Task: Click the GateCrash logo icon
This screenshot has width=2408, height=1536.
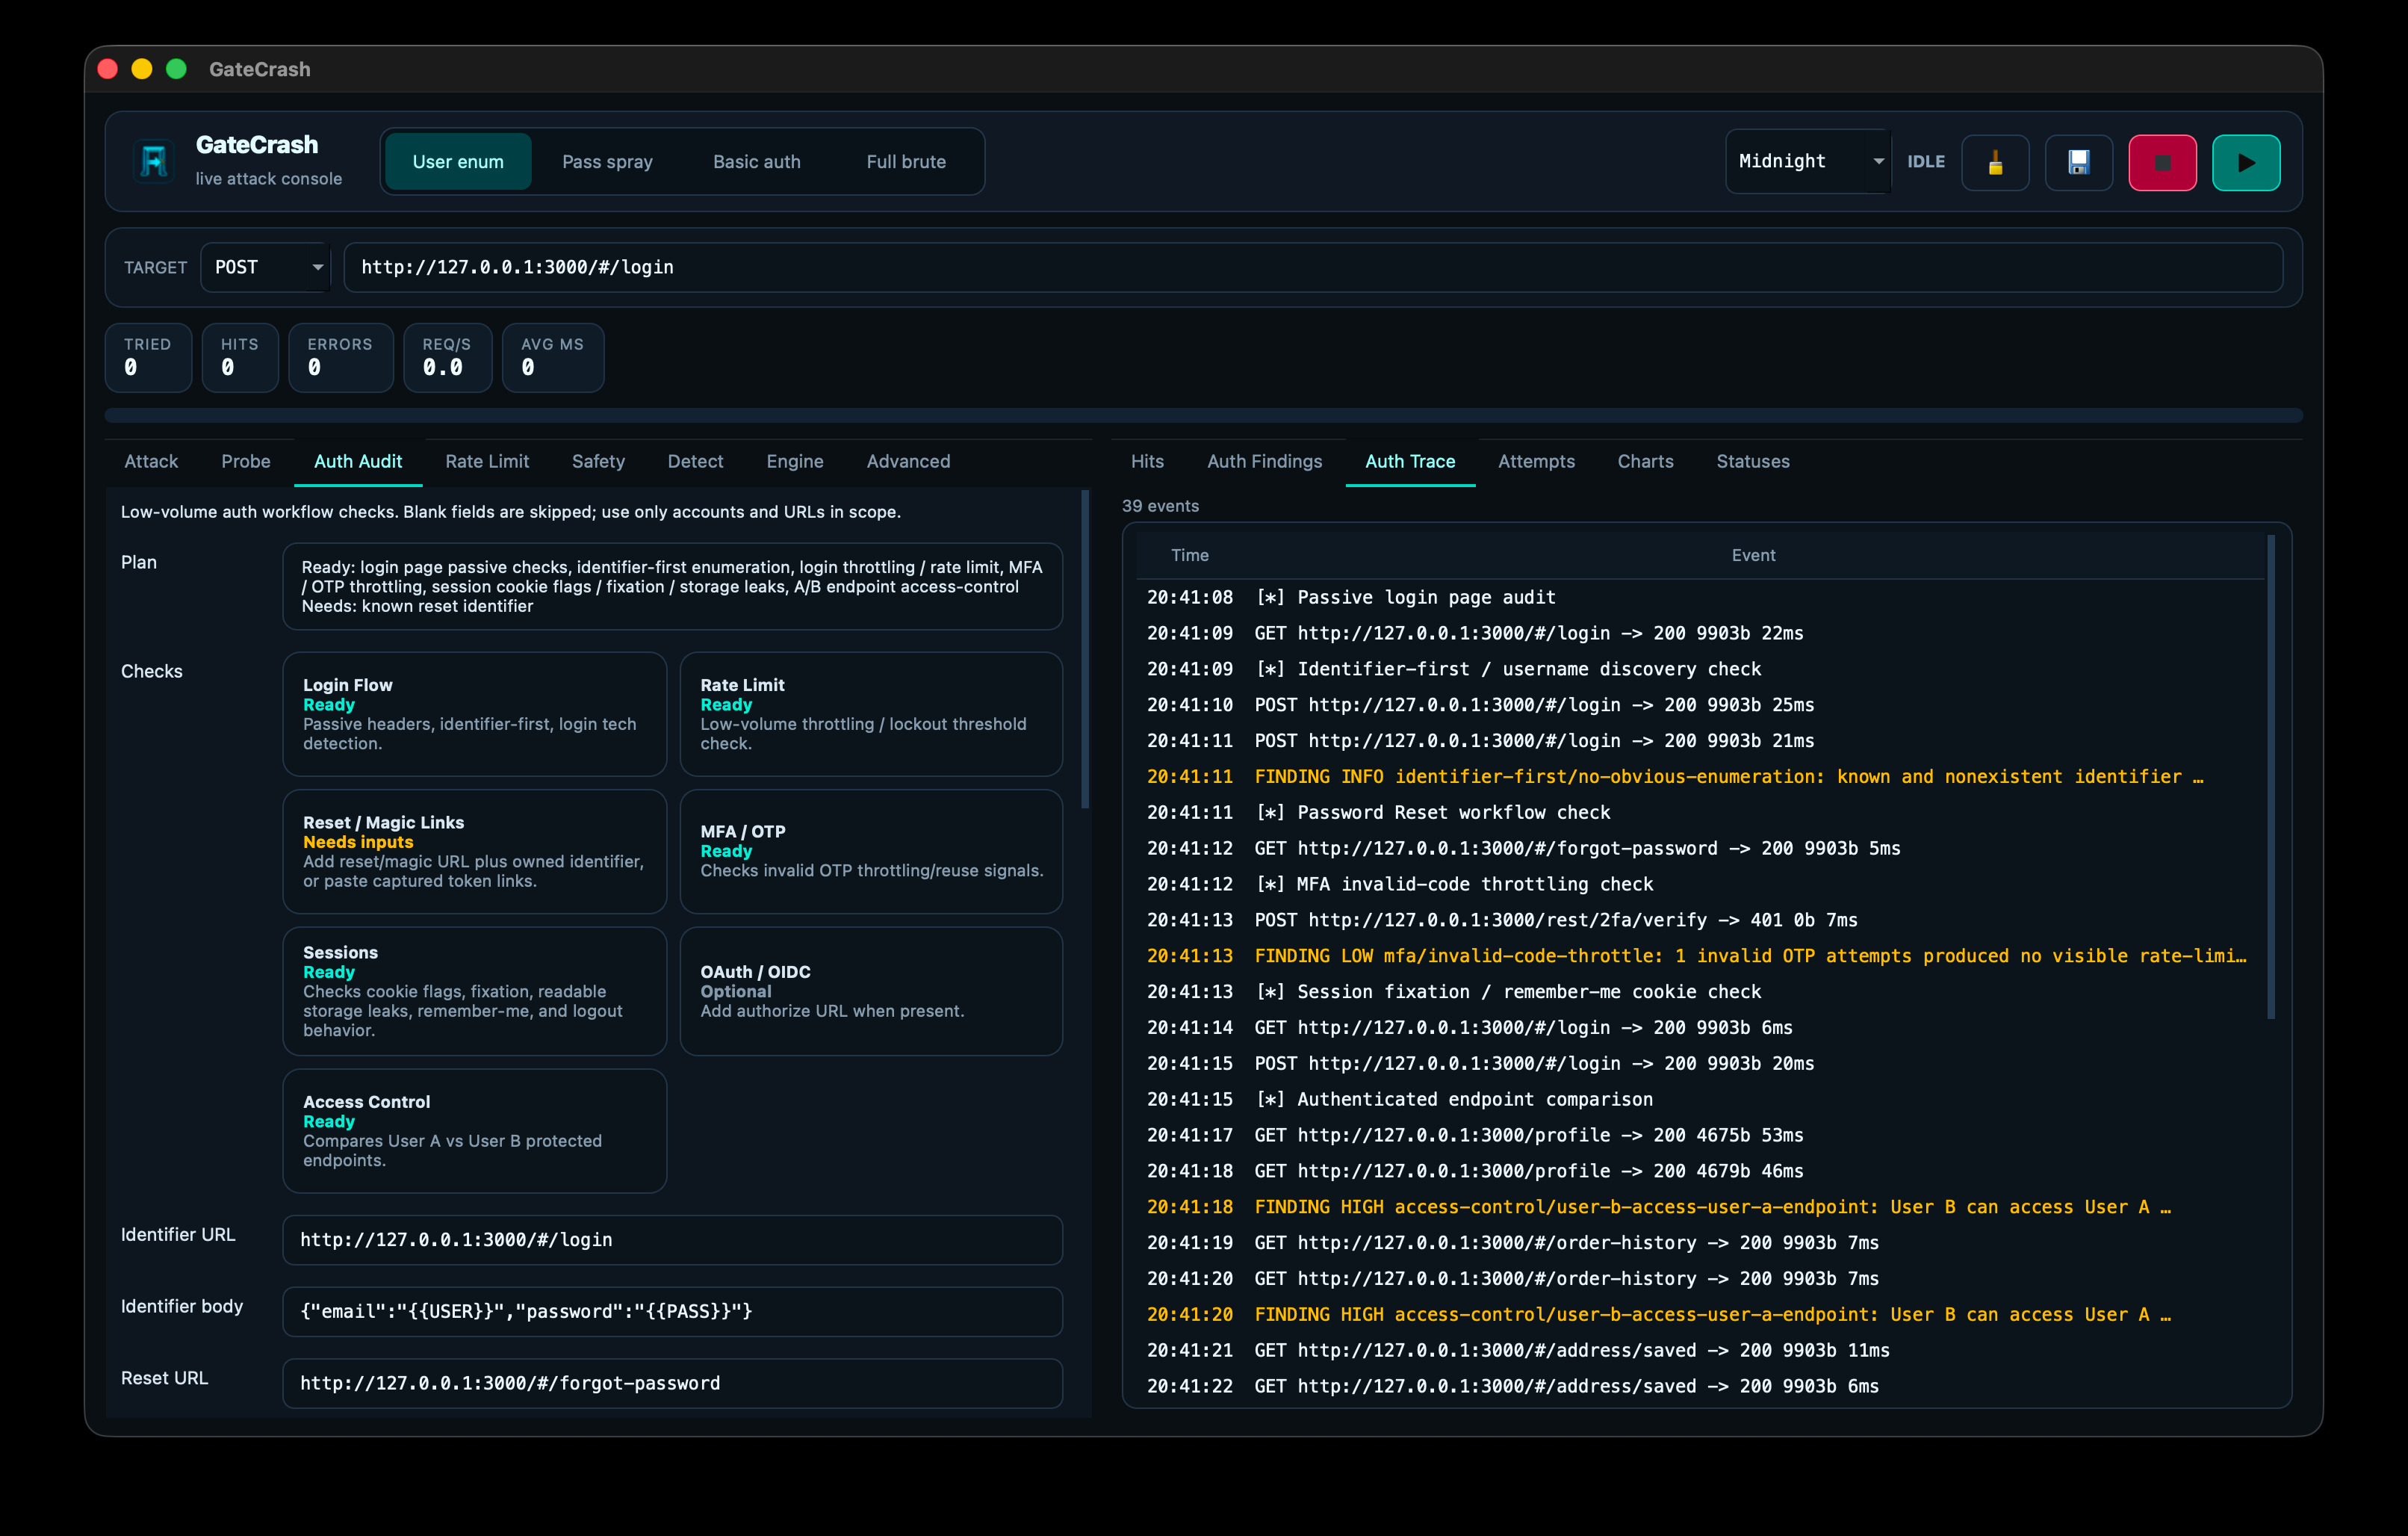Action: pos(154,161)
